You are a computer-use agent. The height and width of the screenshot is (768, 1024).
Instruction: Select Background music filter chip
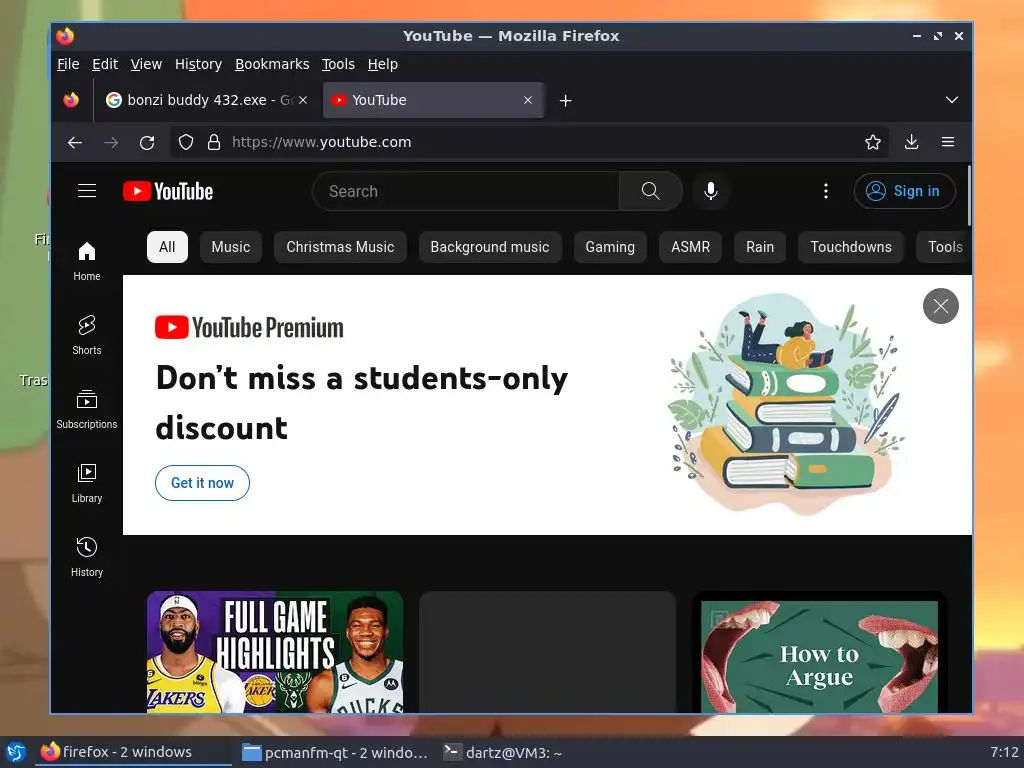[490, 247]
